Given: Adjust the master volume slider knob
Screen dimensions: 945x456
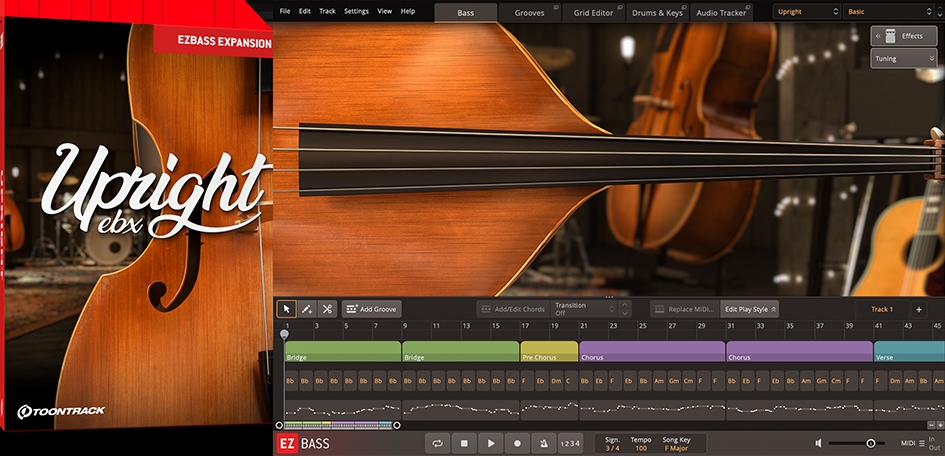Looking at the screenshot, I should click(x=870, y=443).
